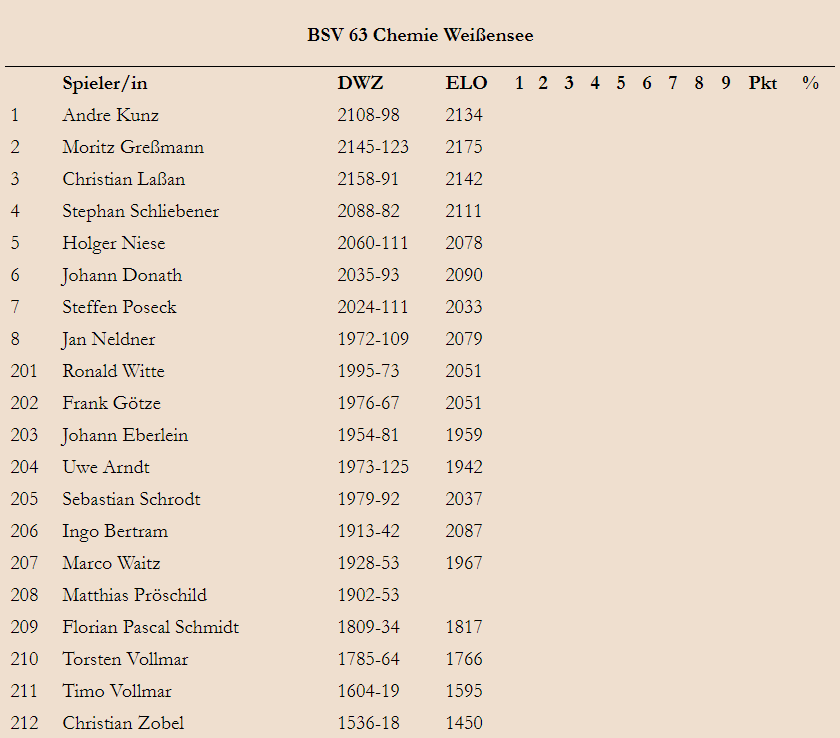
Task: Click on Christian Laßan's name
Action: click(124, 179)
